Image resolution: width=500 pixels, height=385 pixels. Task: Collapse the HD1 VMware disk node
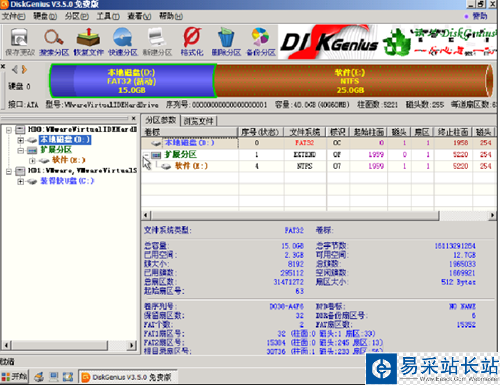click(9, 171)
